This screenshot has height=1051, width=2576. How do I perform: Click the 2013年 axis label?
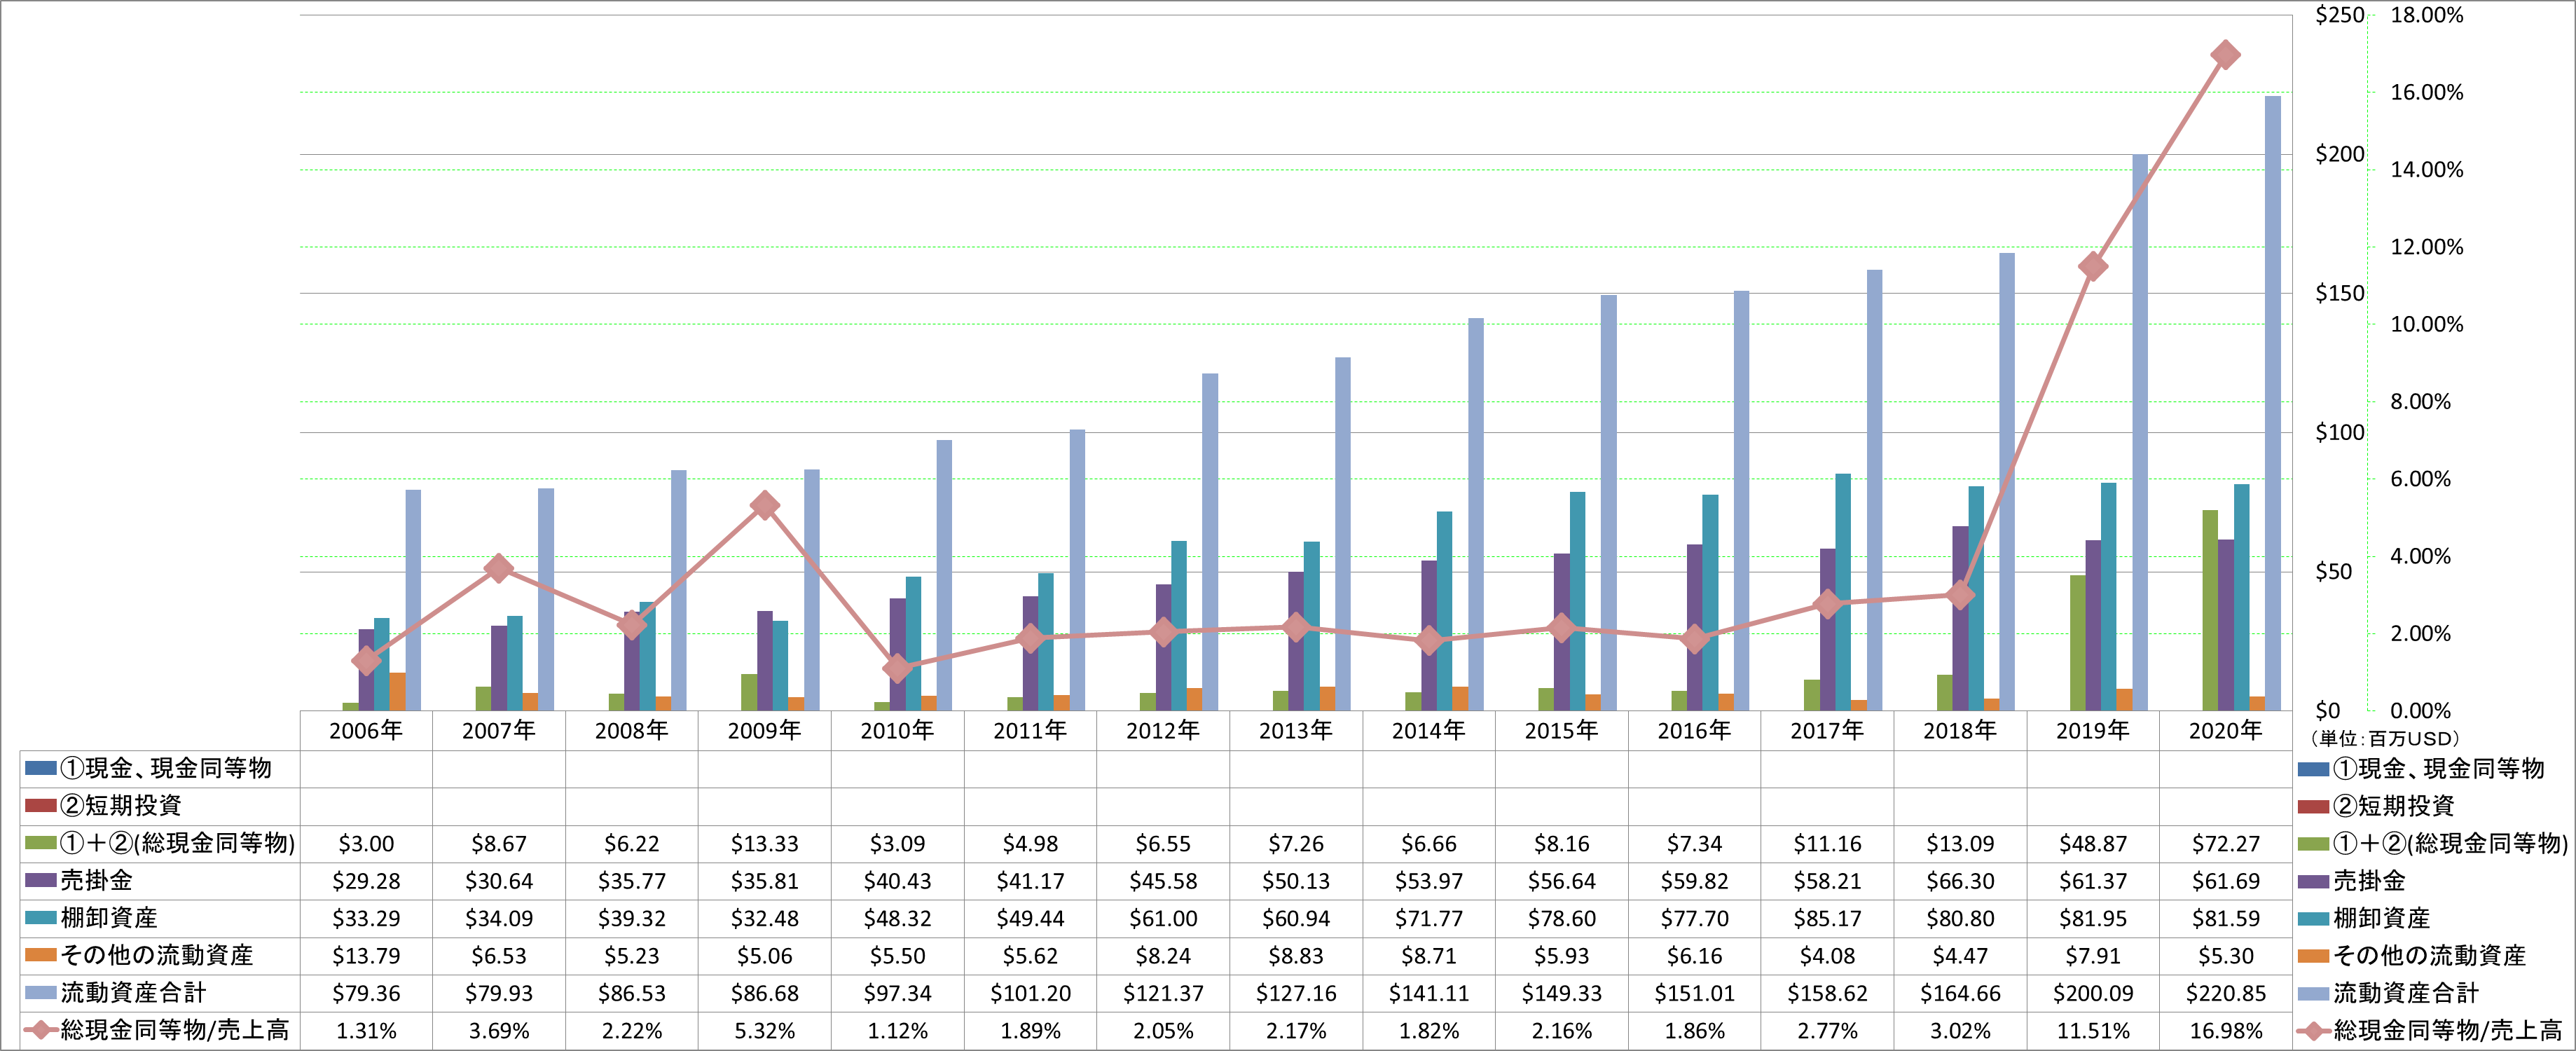(1296, 731)
